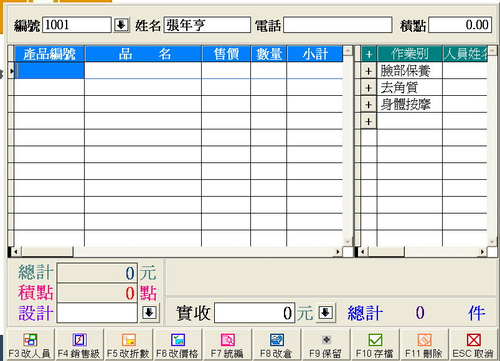
Task: Click the F9 保留 button
Action: coord(325,345)
